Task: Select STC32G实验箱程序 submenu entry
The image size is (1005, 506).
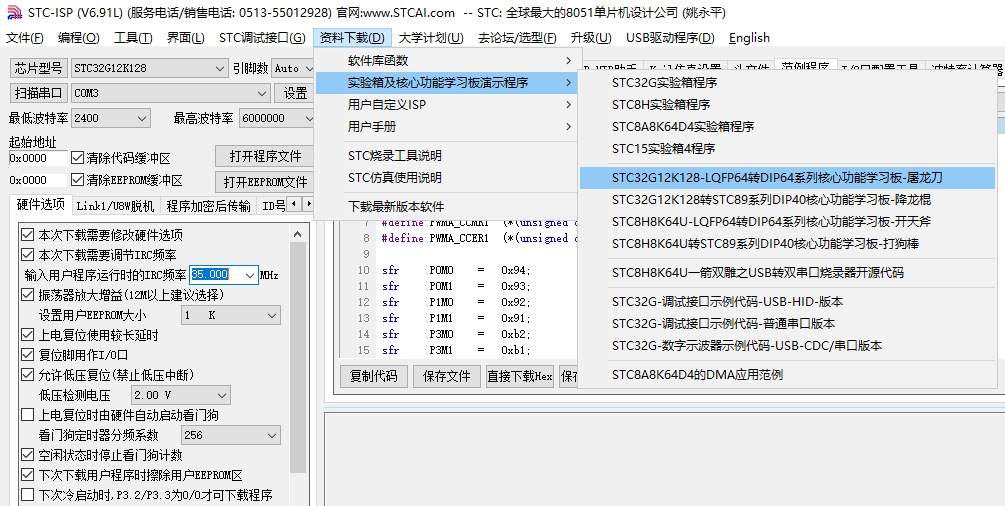Action: pos(788,83)
